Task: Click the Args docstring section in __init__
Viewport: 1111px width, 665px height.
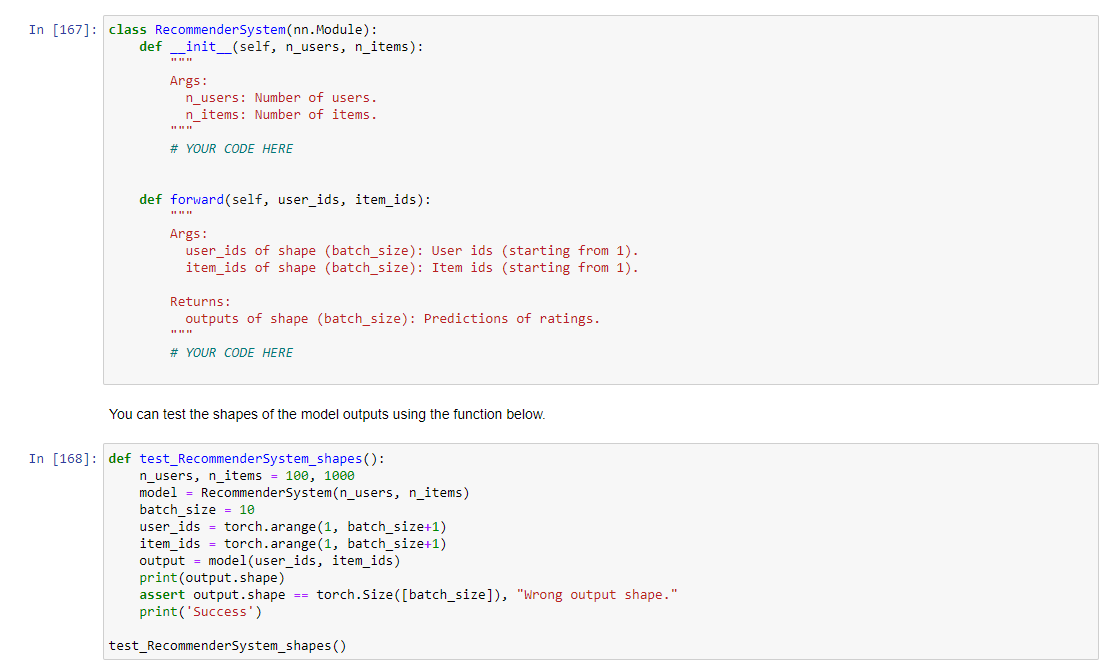Action: pyautogui.click(x=187, y=80)
